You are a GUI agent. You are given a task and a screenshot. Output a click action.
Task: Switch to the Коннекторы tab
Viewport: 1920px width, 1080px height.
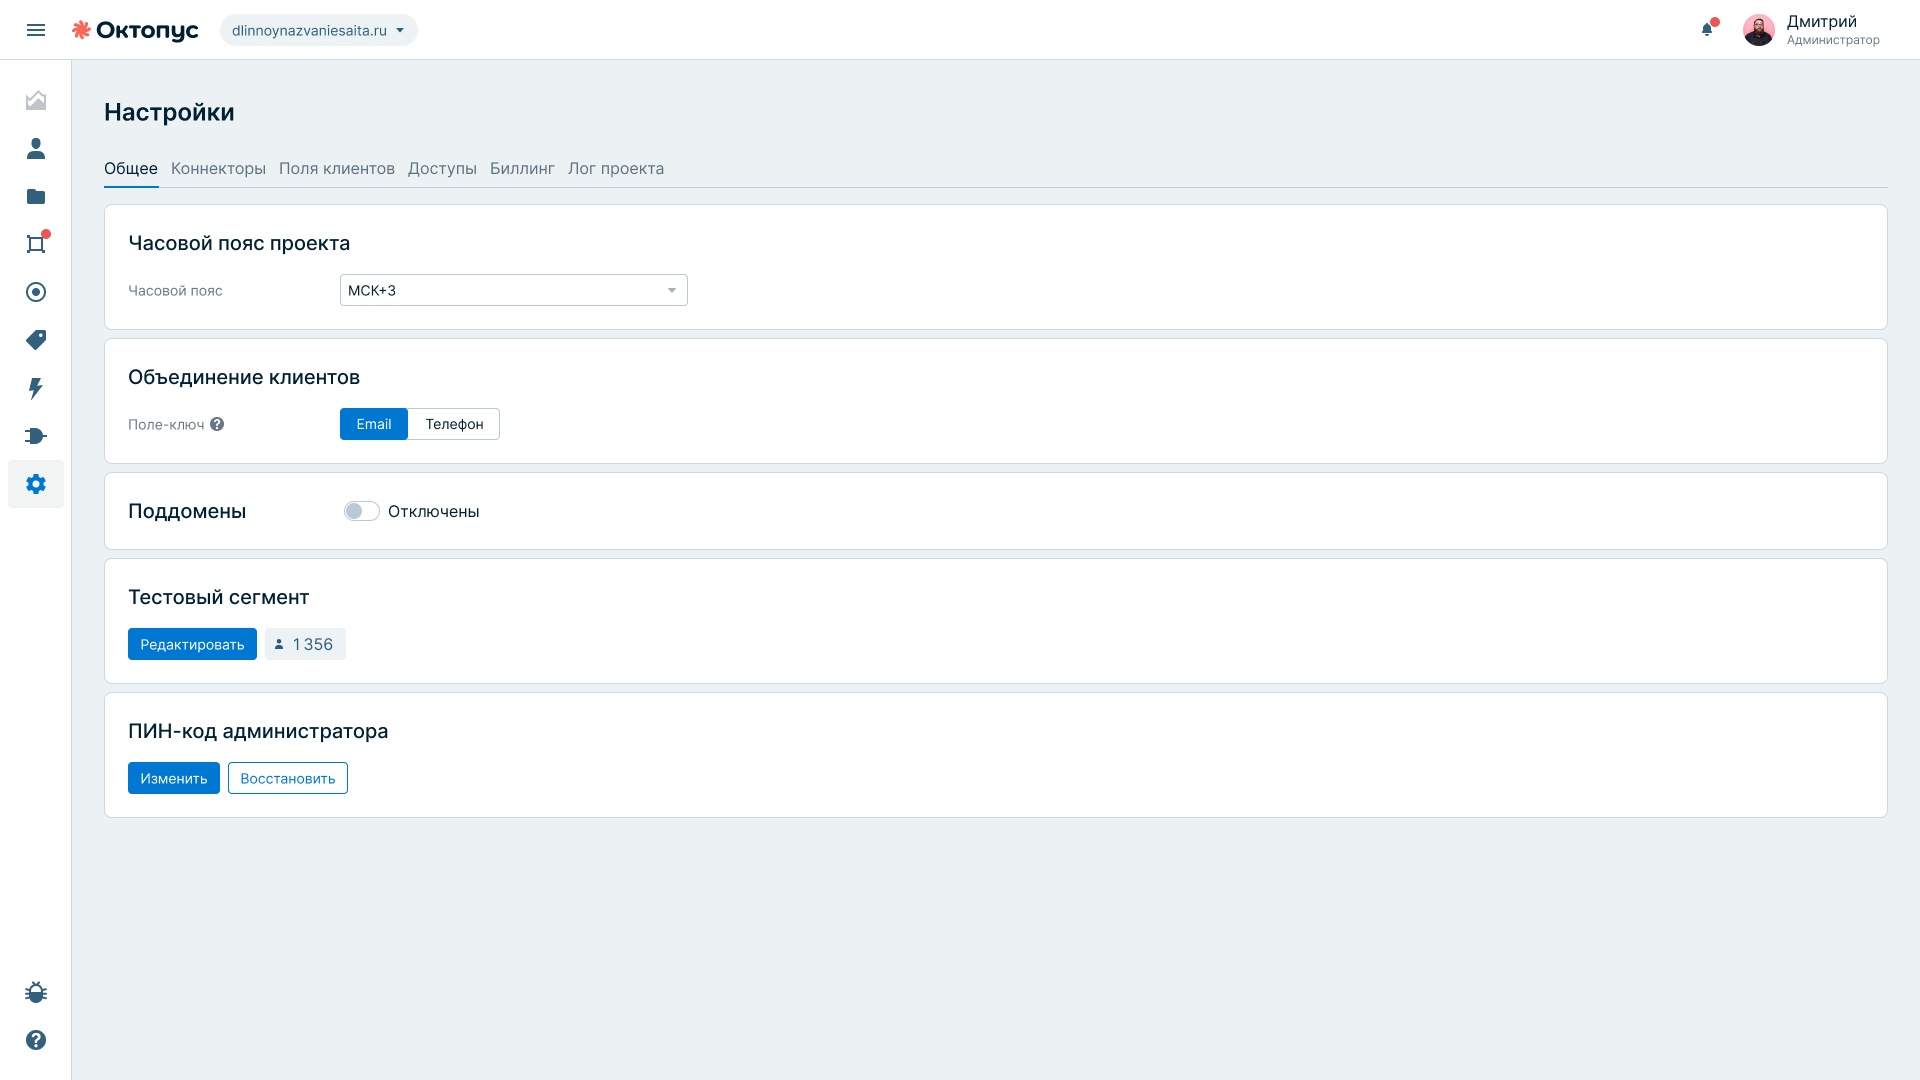point(218,168)
